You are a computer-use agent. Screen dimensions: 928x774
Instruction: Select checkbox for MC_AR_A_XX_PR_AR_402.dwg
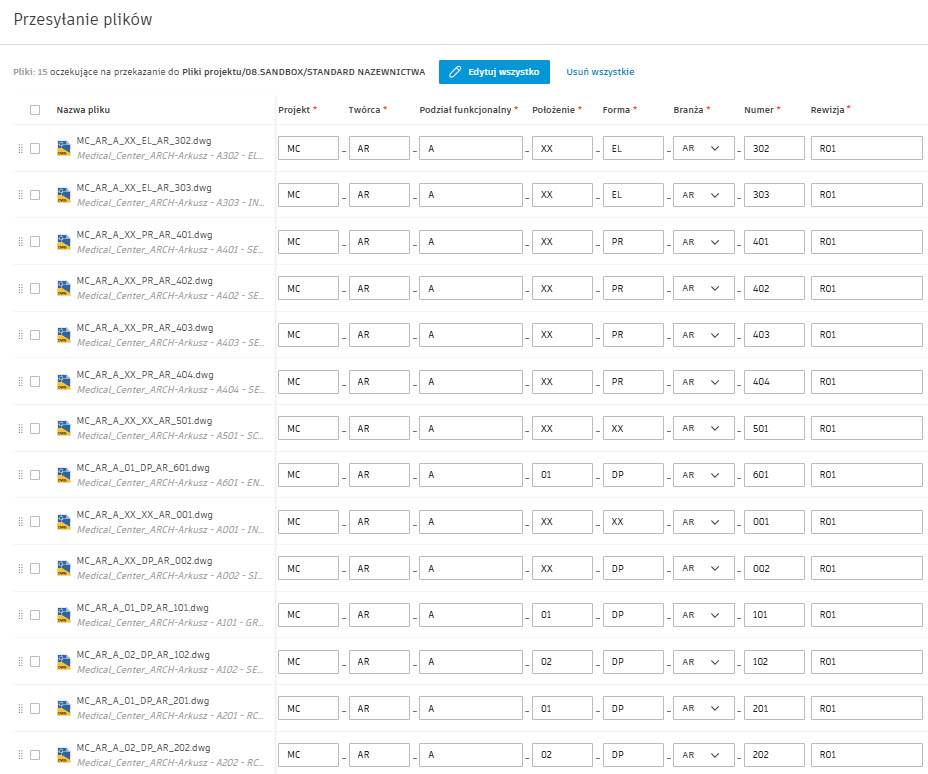[35, 288]
